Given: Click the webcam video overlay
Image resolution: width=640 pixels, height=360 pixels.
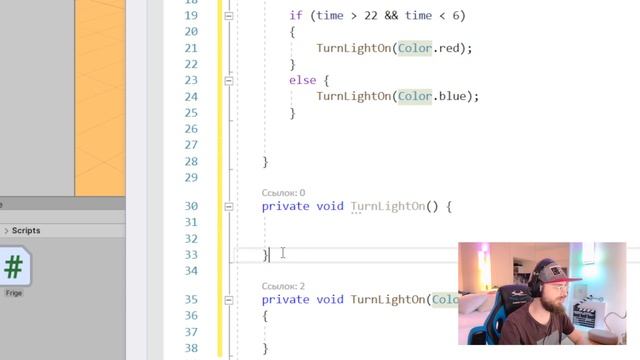Looking at the screenshot, I should pyautogui.click(x=542, y=293).
